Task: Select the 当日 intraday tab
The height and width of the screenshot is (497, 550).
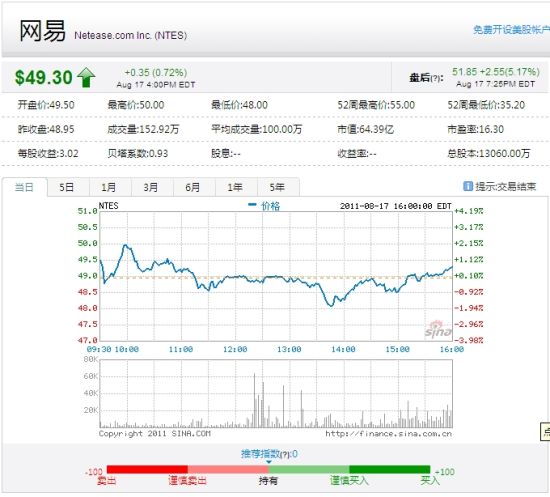Action: (x=24, y=187)
